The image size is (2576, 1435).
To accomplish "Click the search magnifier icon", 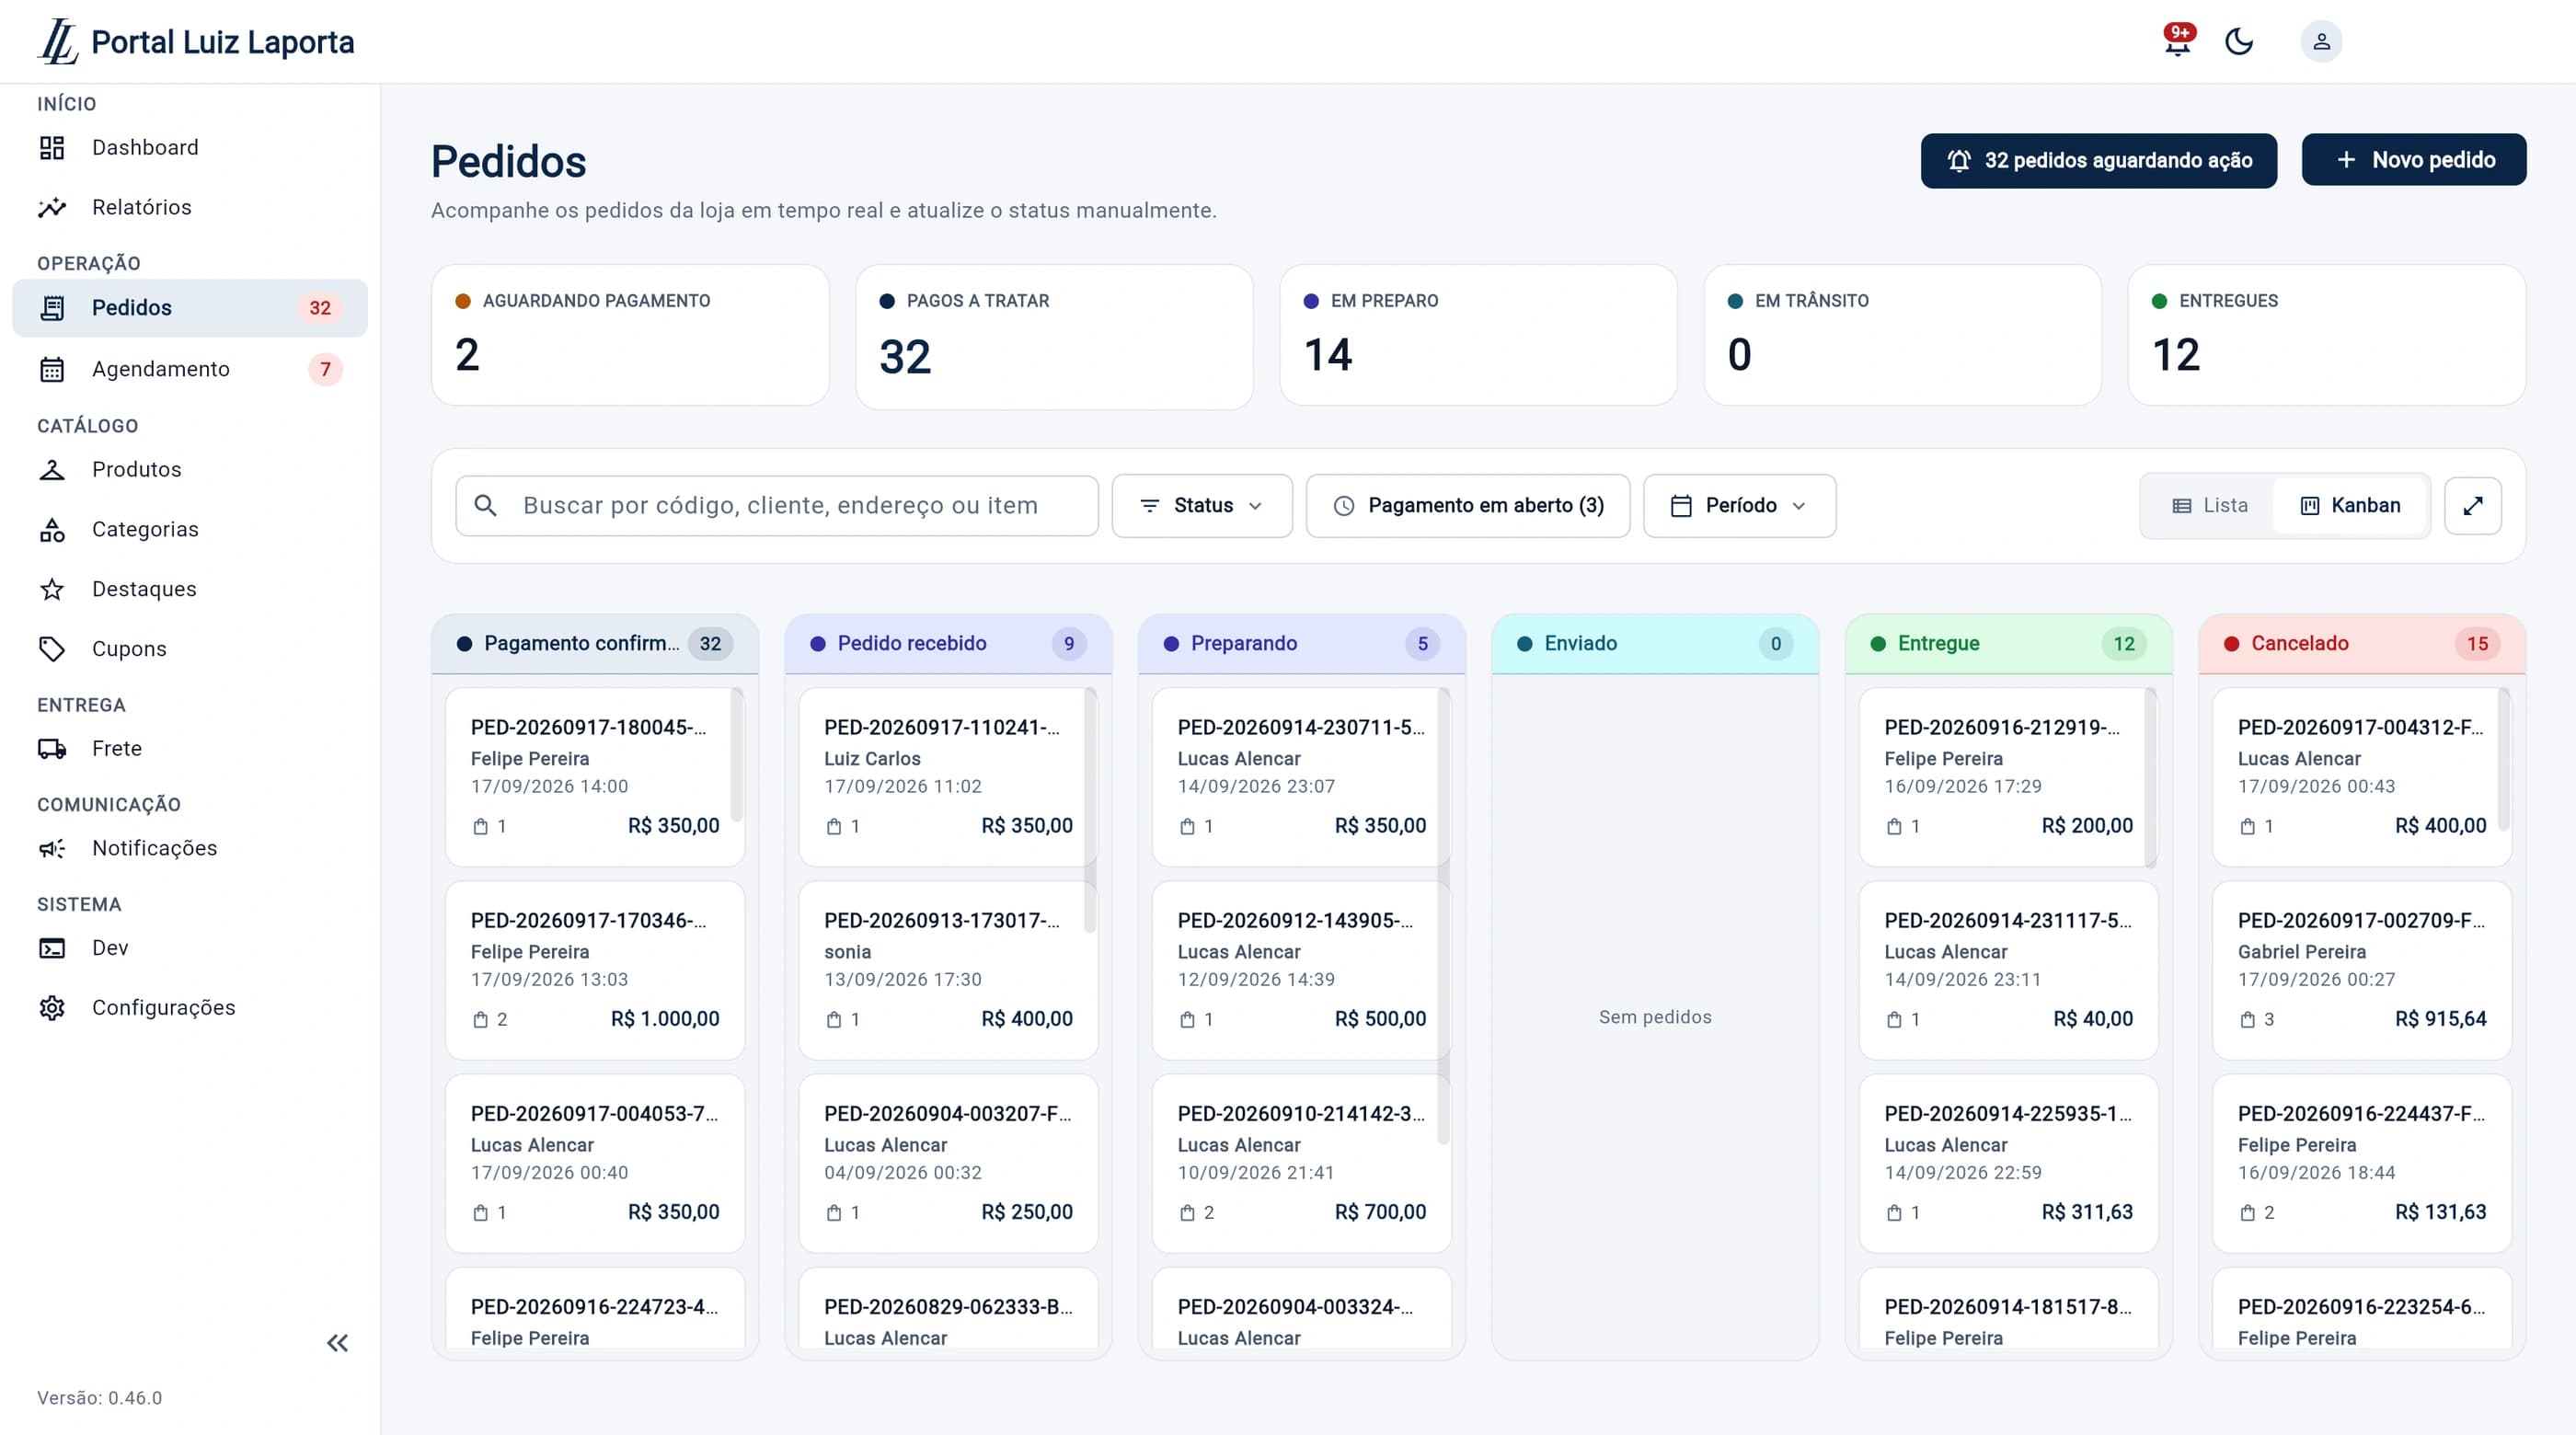I will coord(485,506).
